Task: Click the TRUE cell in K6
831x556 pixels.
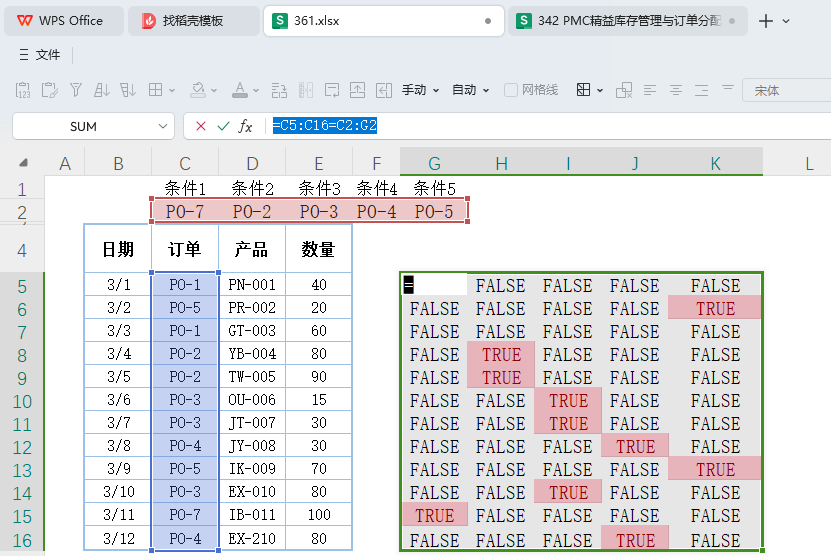Action: coord(715,308)
